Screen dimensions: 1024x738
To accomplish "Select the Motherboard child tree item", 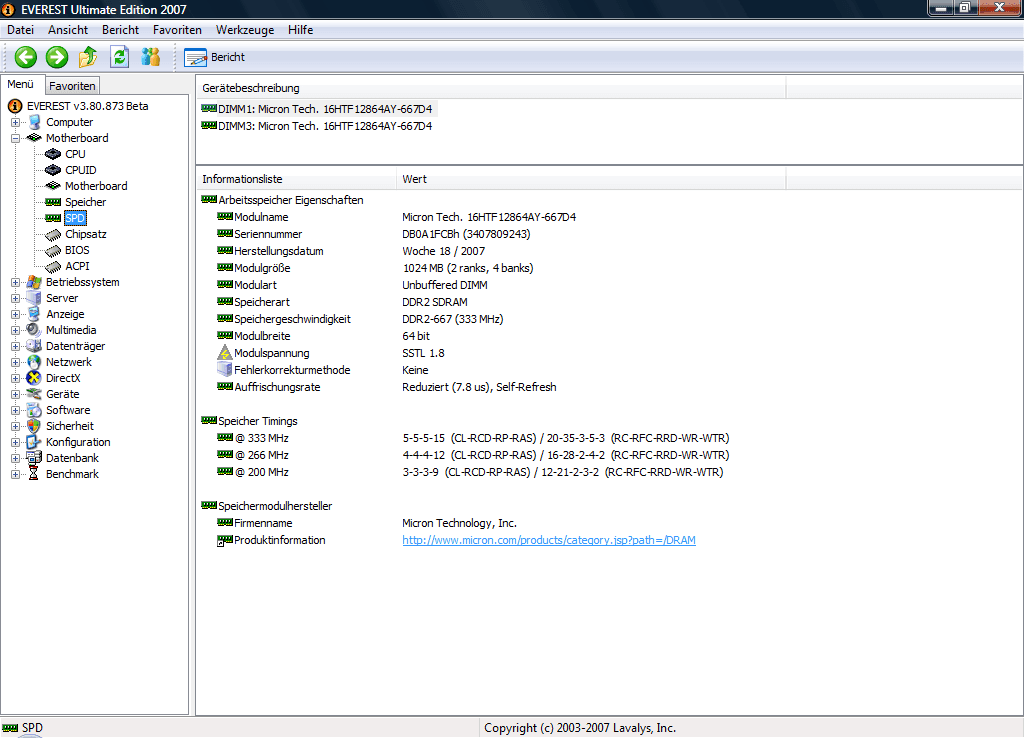I will (96, 186).
